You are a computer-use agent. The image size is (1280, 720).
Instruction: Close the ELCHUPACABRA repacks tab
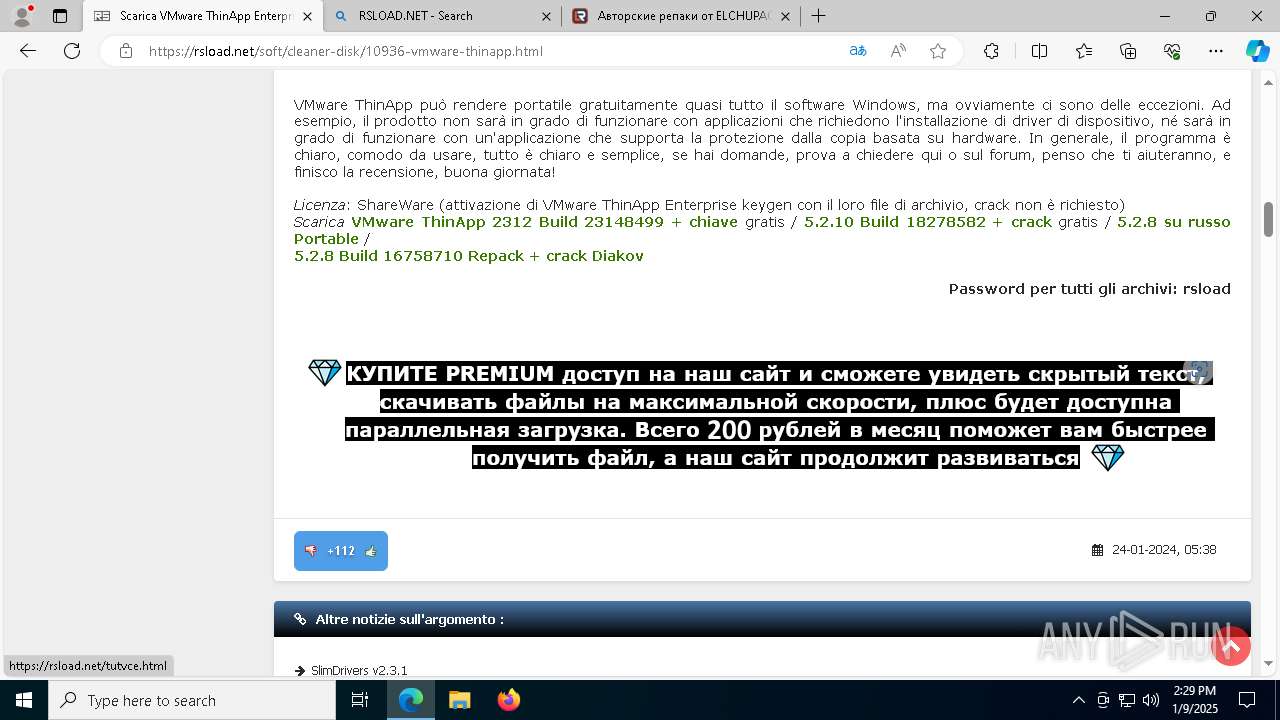[785, 16]
